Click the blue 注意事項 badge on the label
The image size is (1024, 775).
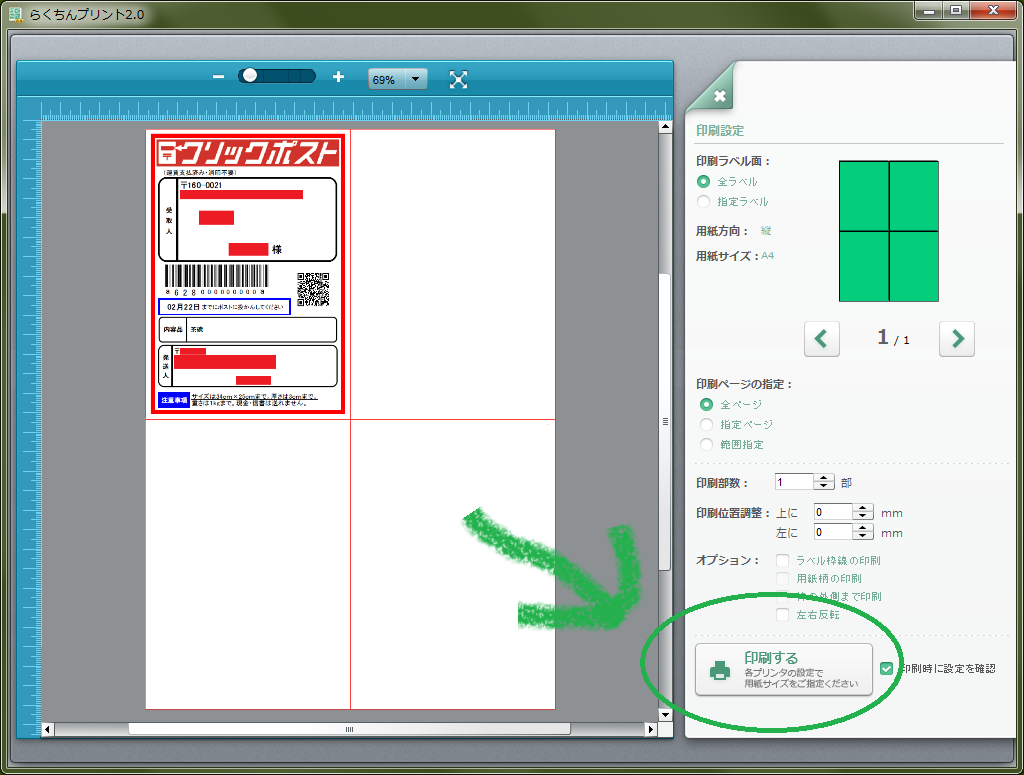coord(174,400)
